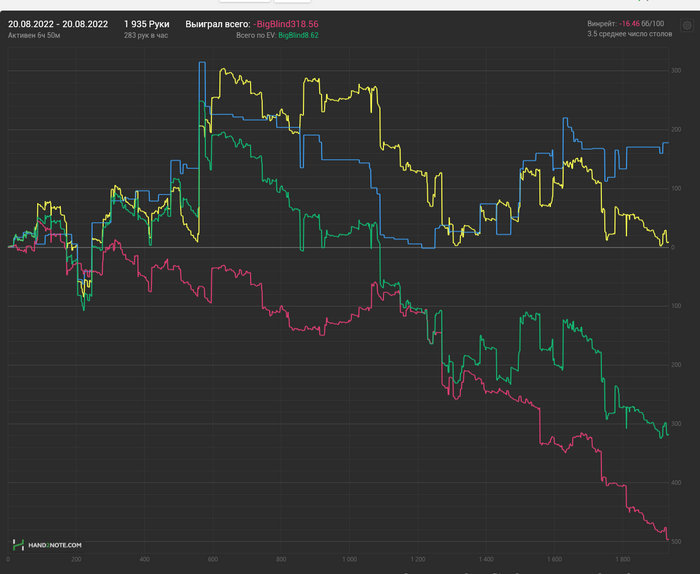Click the BigBlind8.62 EV value
This screenshot has height=574, width=700.
[x=298, y=35]
